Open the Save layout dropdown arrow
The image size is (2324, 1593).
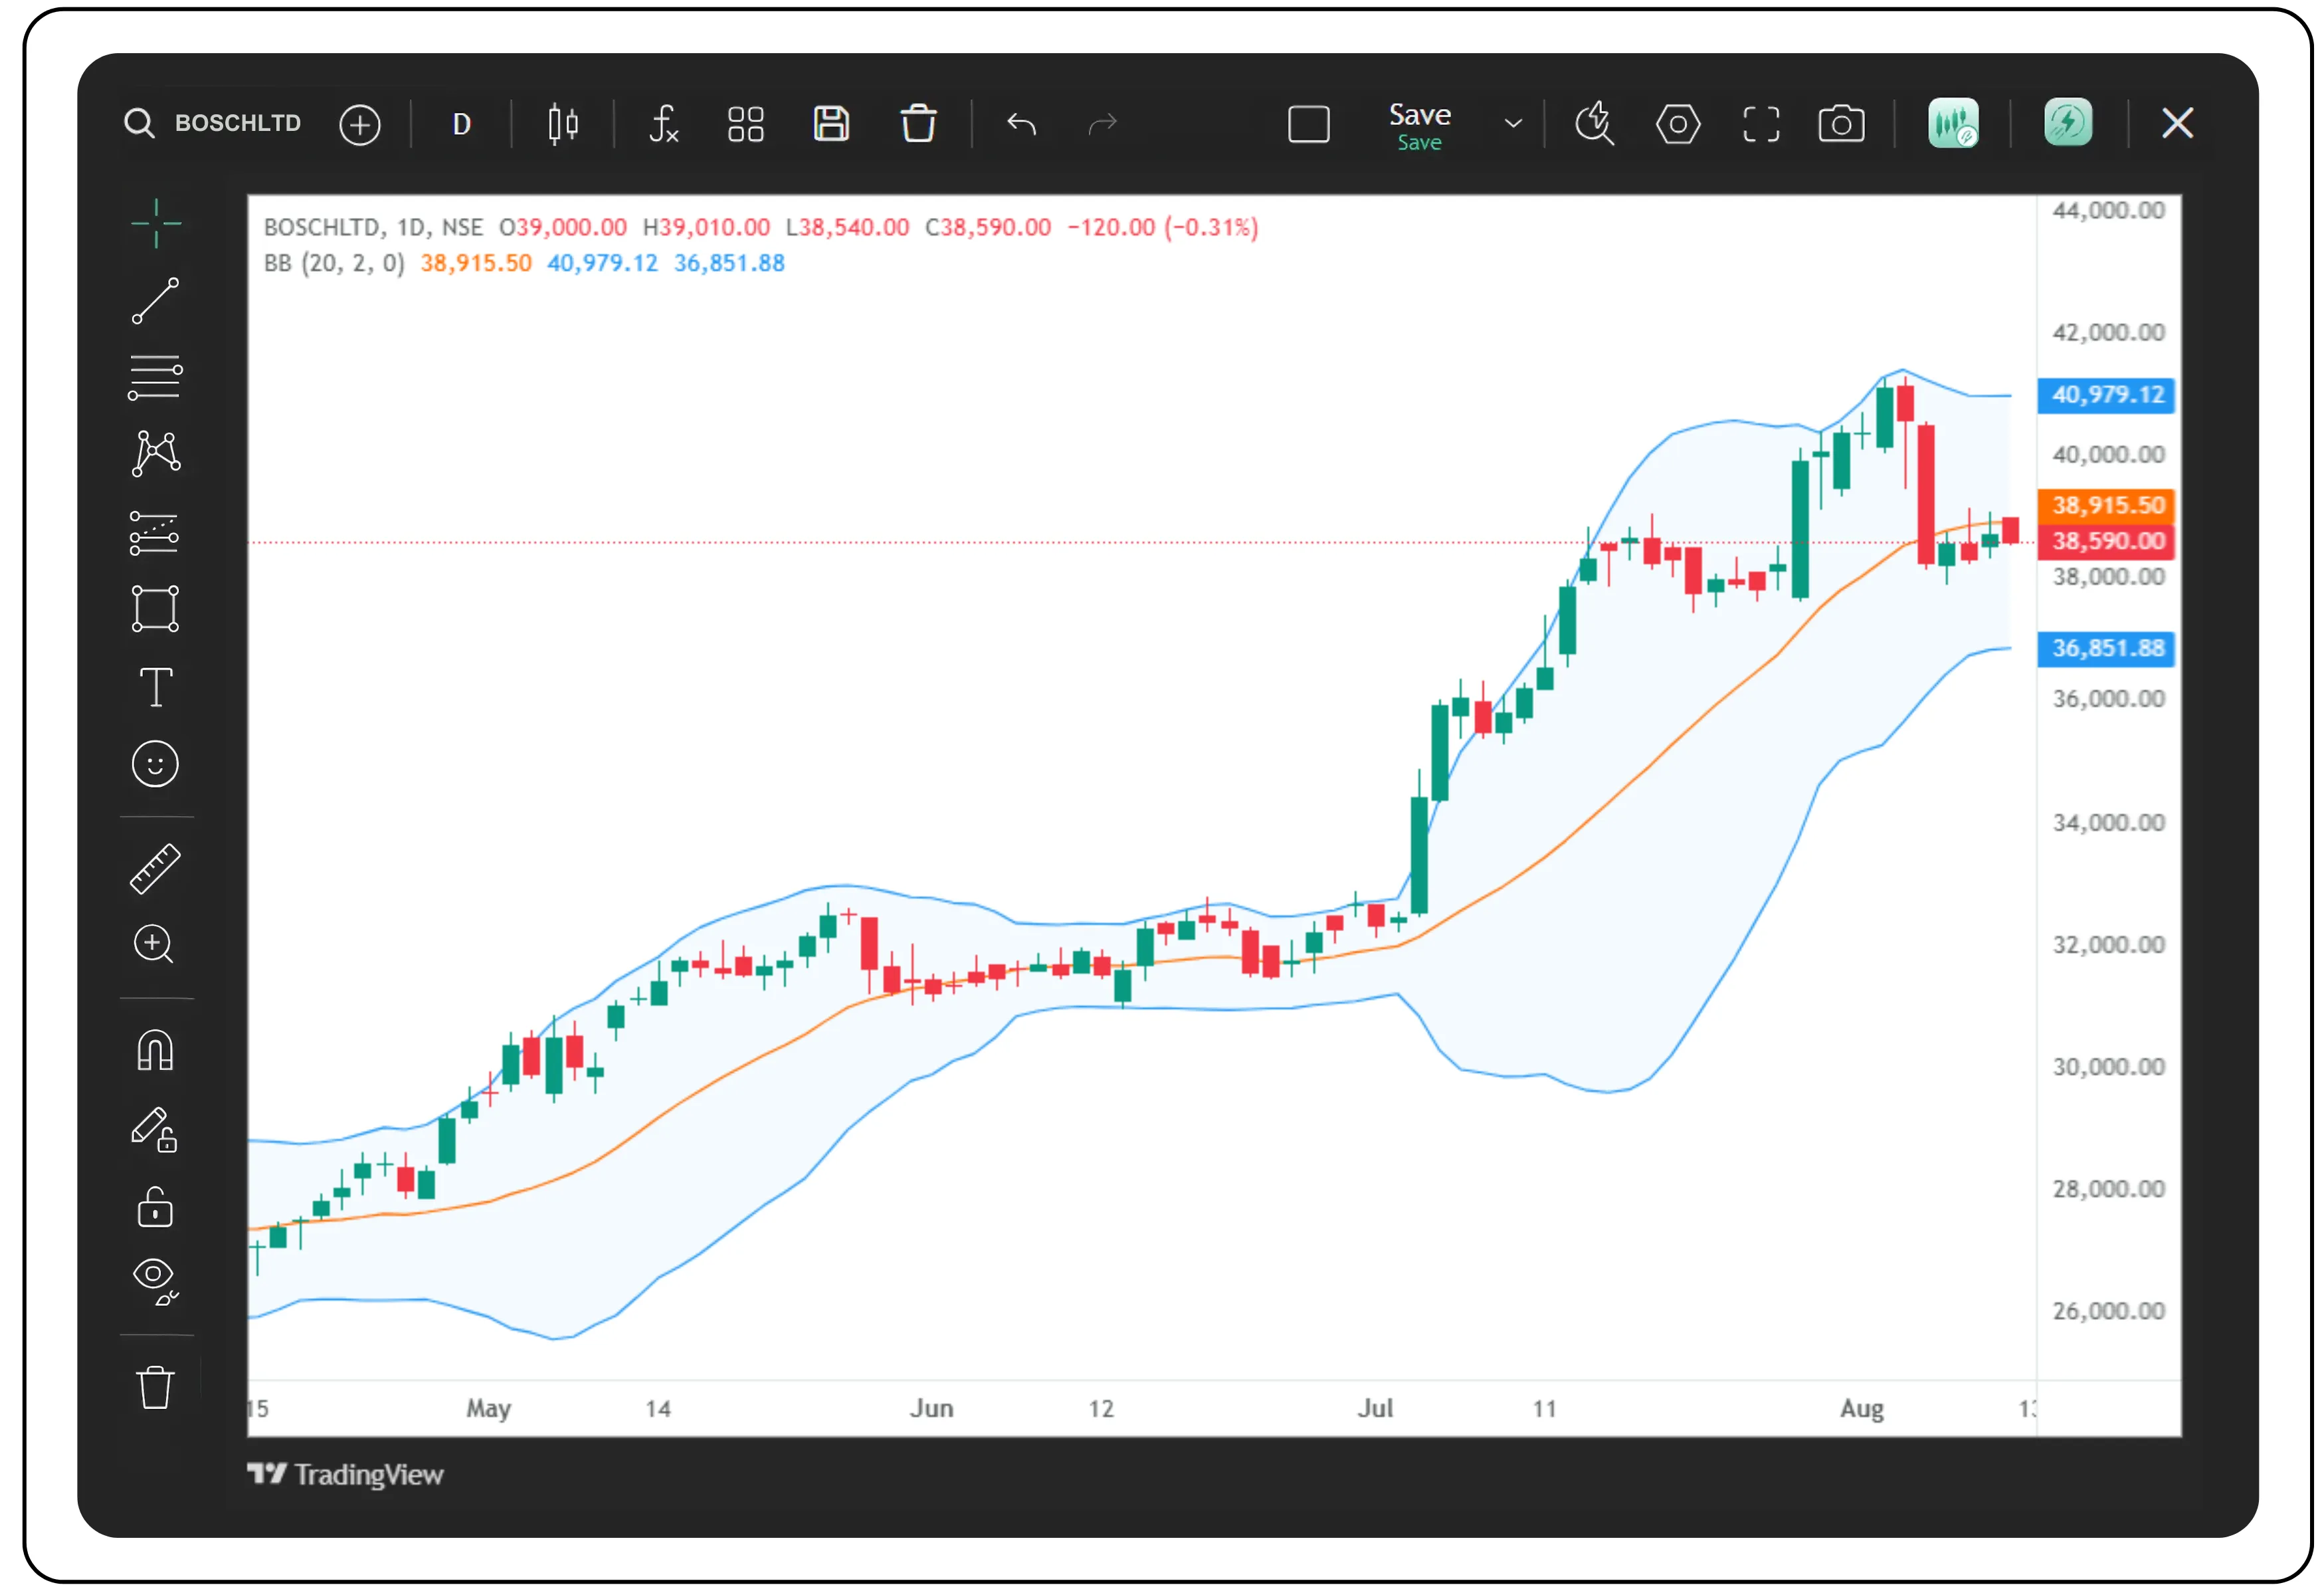(x=1513, y=124)
